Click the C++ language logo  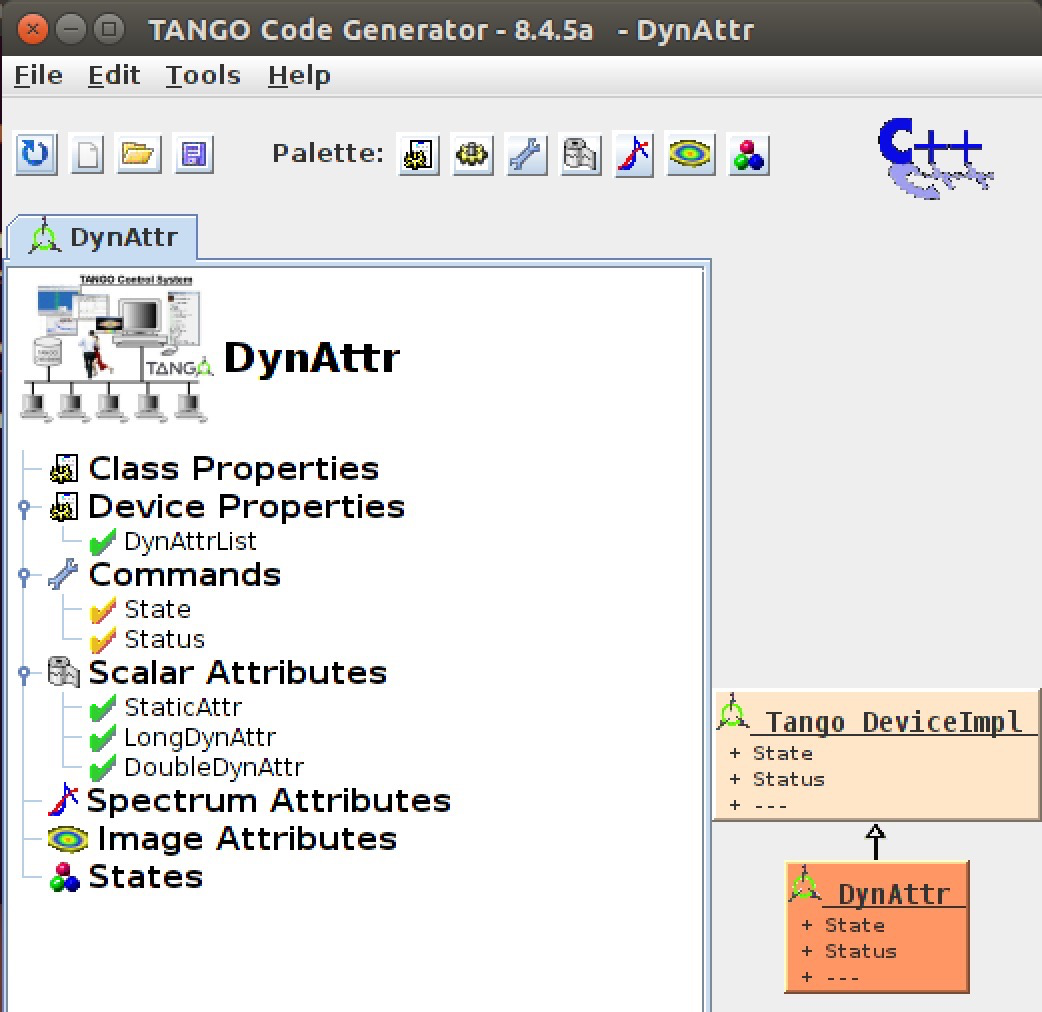coord(934,158)
